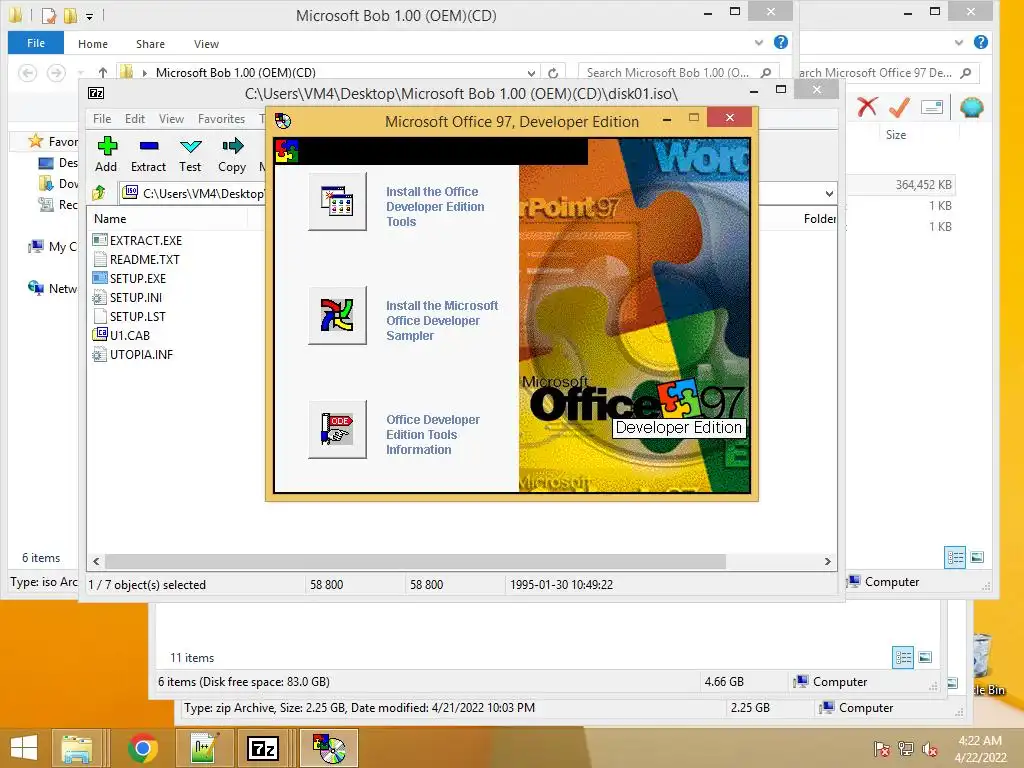This screenshot has width=1024, height=768.
Task: Open File Explorer from the taskbar
Action: 76,748
